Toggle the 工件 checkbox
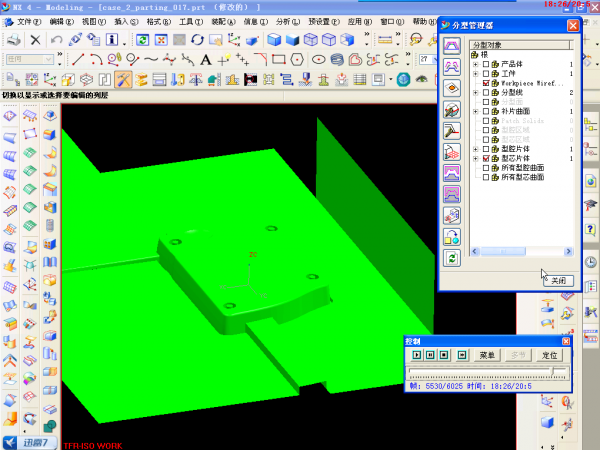 (x=486, y=73)
